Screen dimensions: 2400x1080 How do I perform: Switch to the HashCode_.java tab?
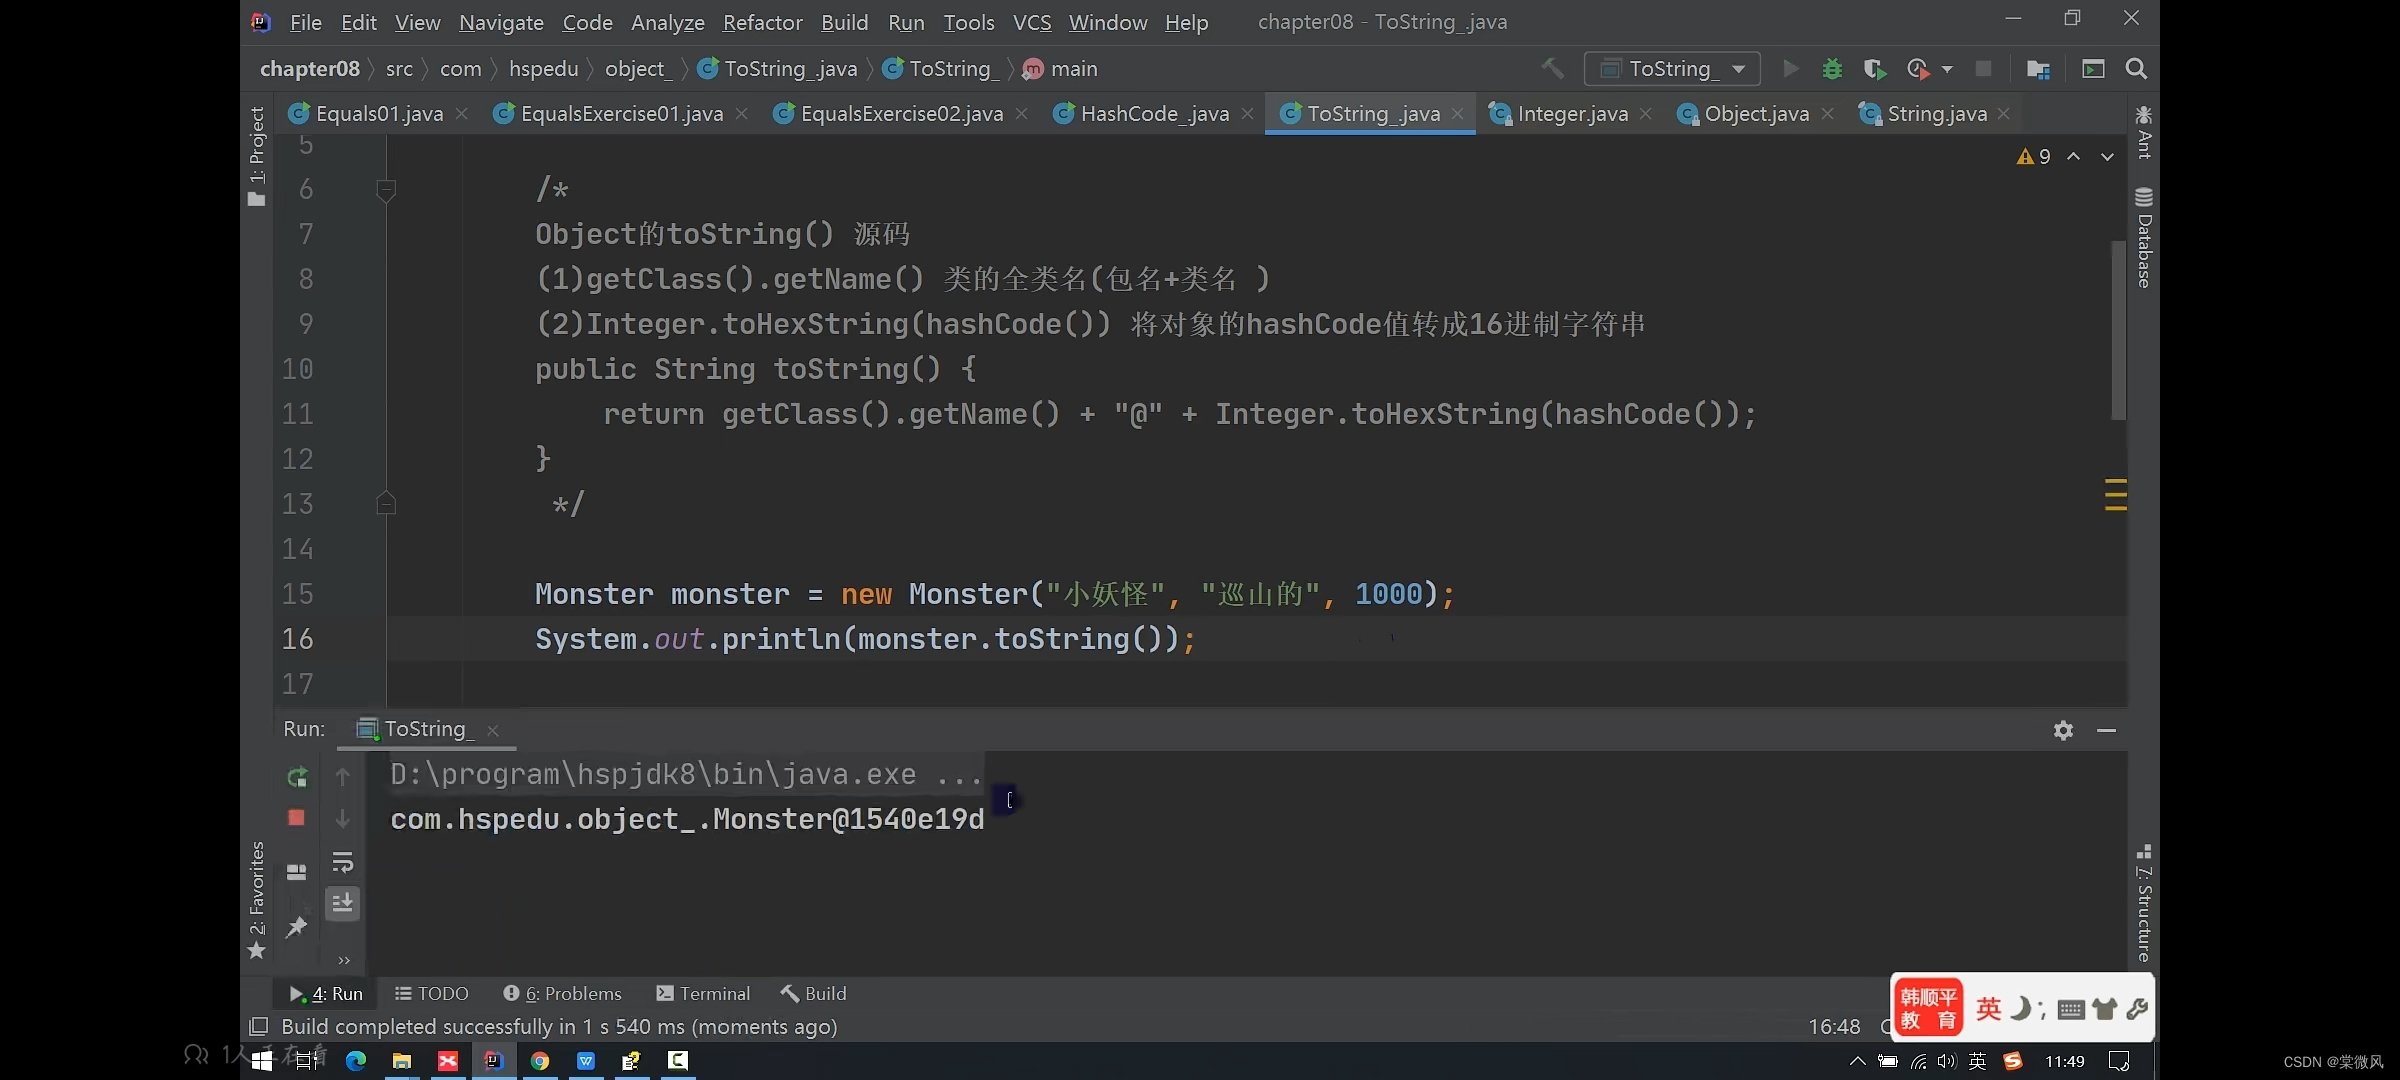[x=1154, y=114]
